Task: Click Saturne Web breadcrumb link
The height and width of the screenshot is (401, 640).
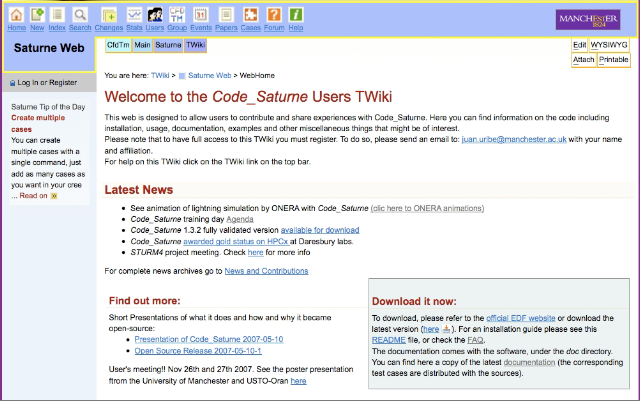Action: point(210,76)
